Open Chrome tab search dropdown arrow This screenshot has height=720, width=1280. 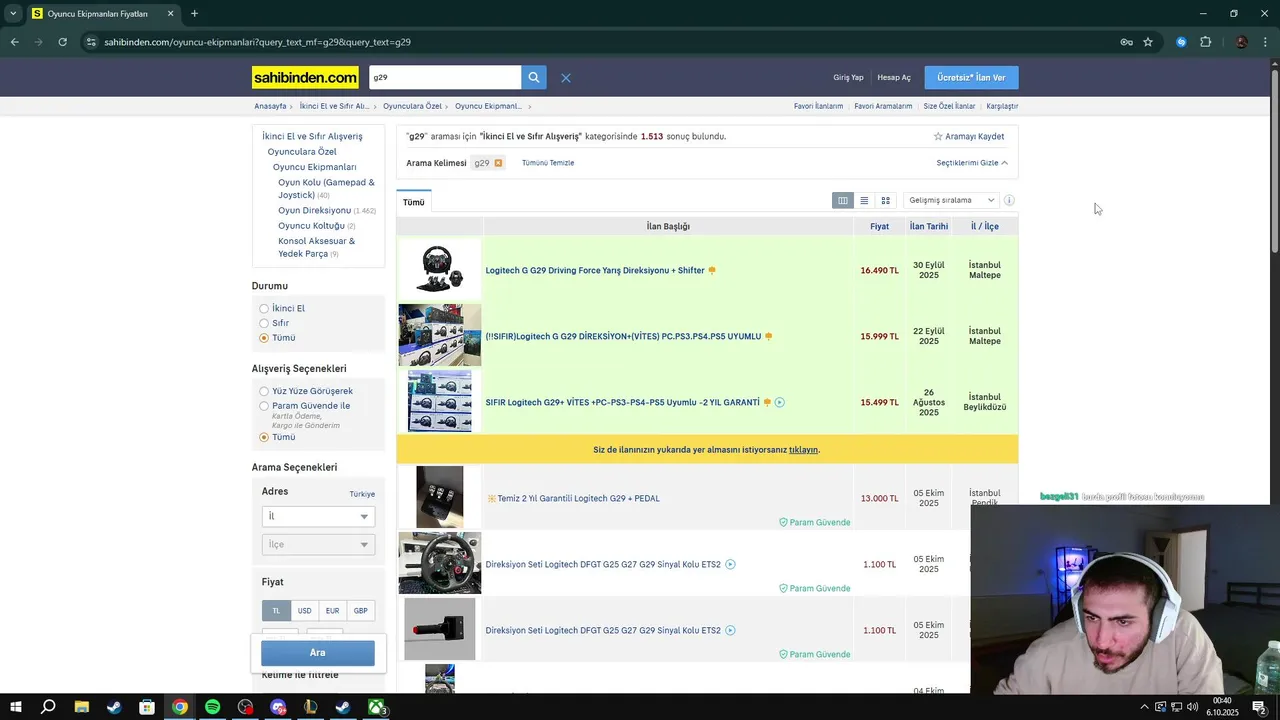[x=13, y=13]
